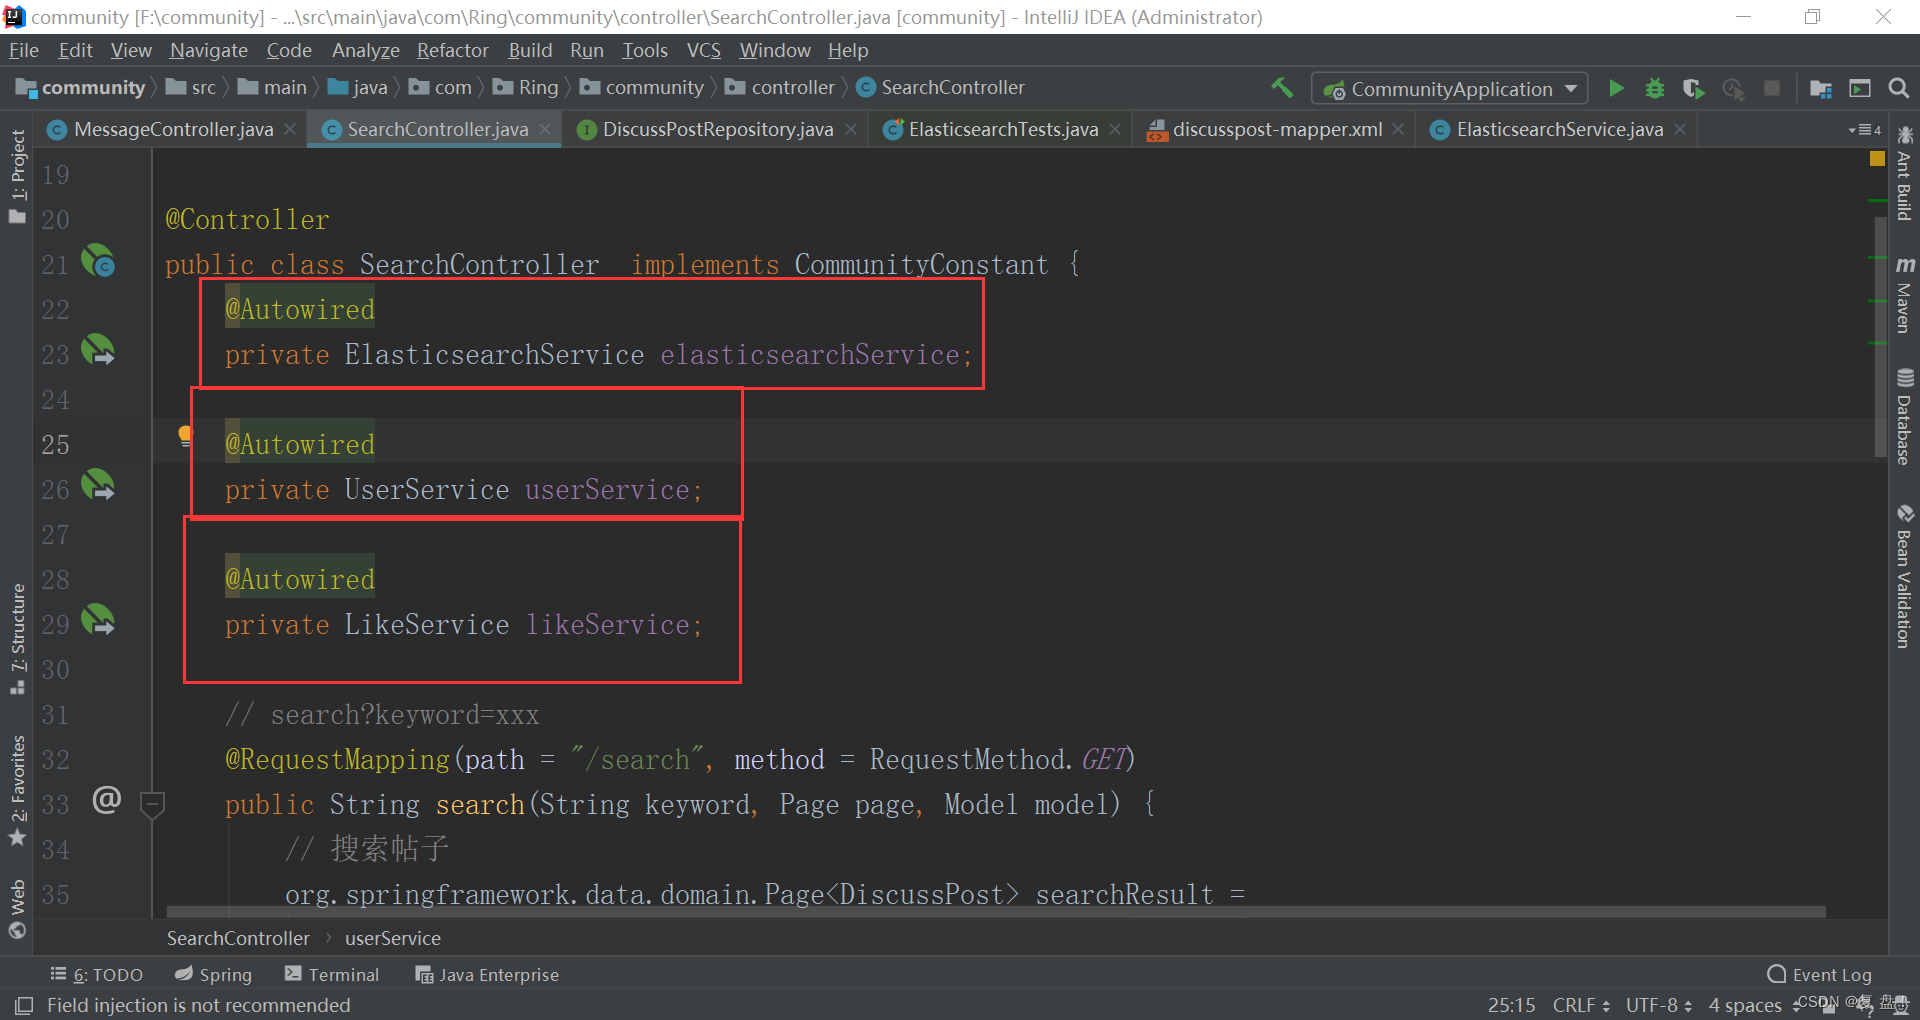The height and width of the screenshot is (1020, 1920).
Task: Click the controller folder in navigation bar
Action: 781,88
